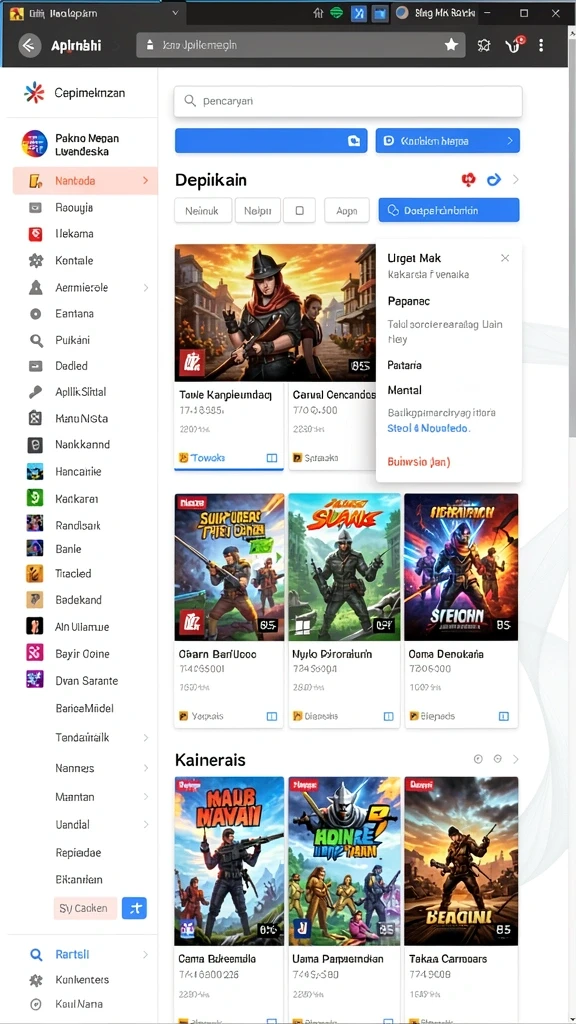This screenshot has width=576, height=1024.
Task: Click the Kontale gear icon
Action: 35,261
